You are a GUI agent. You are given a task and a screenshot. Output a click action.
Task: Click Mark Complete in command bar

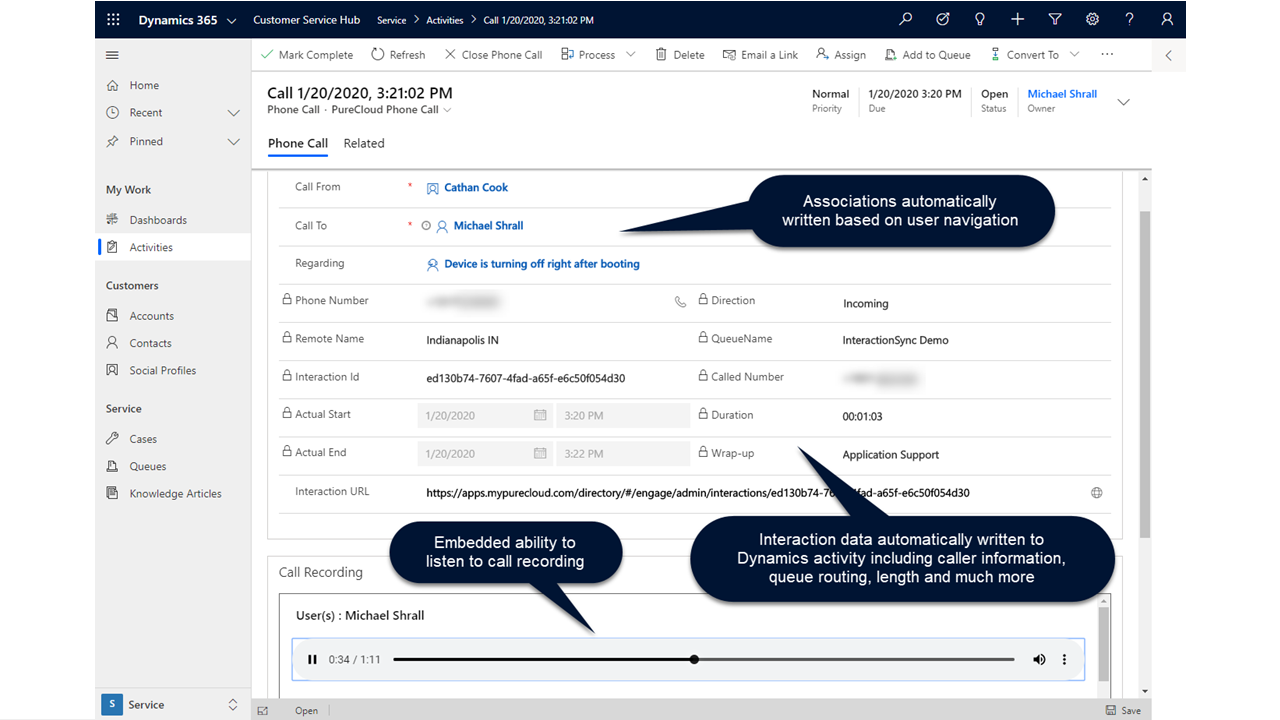[x=307, y=55]
